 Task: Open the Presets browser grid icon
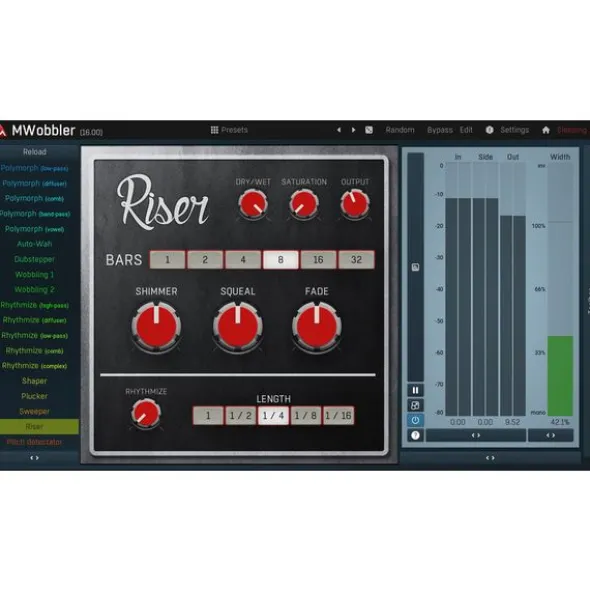pyautogui.click(x=214, y=130)
